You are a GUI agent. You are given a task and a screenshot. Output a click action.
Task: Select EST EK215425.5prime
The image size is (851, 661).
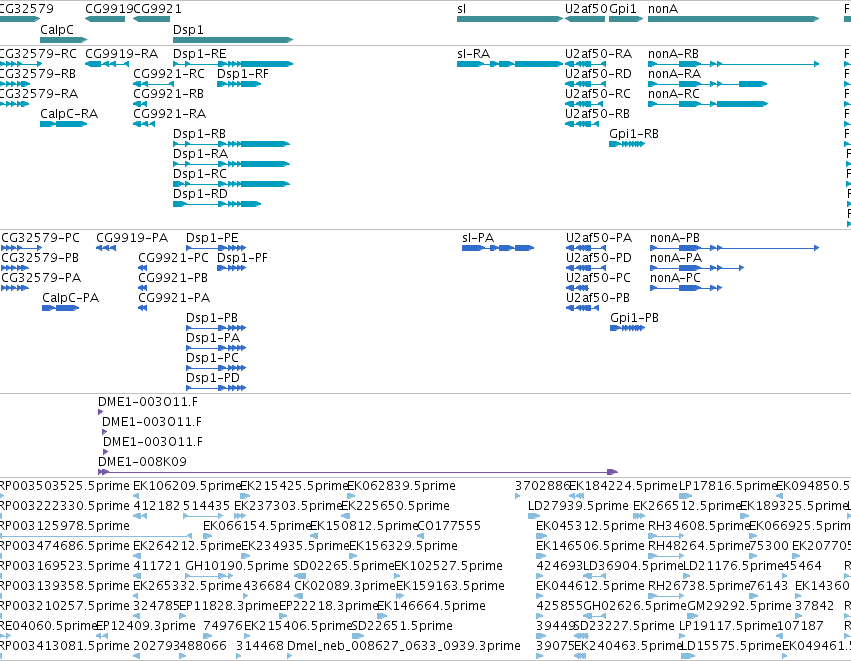(294, 486)
